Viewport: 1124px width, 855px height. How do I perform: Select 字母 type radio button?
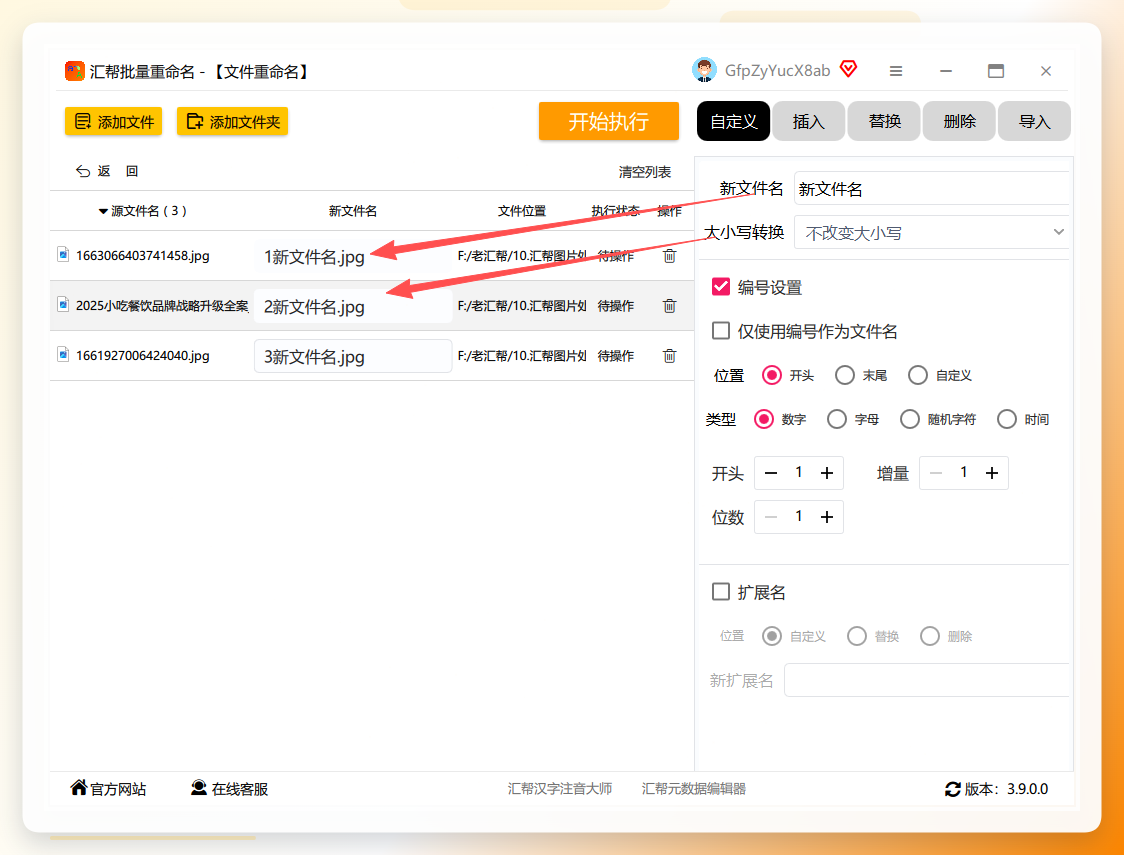pyautogui.click(x=837, y=419)
